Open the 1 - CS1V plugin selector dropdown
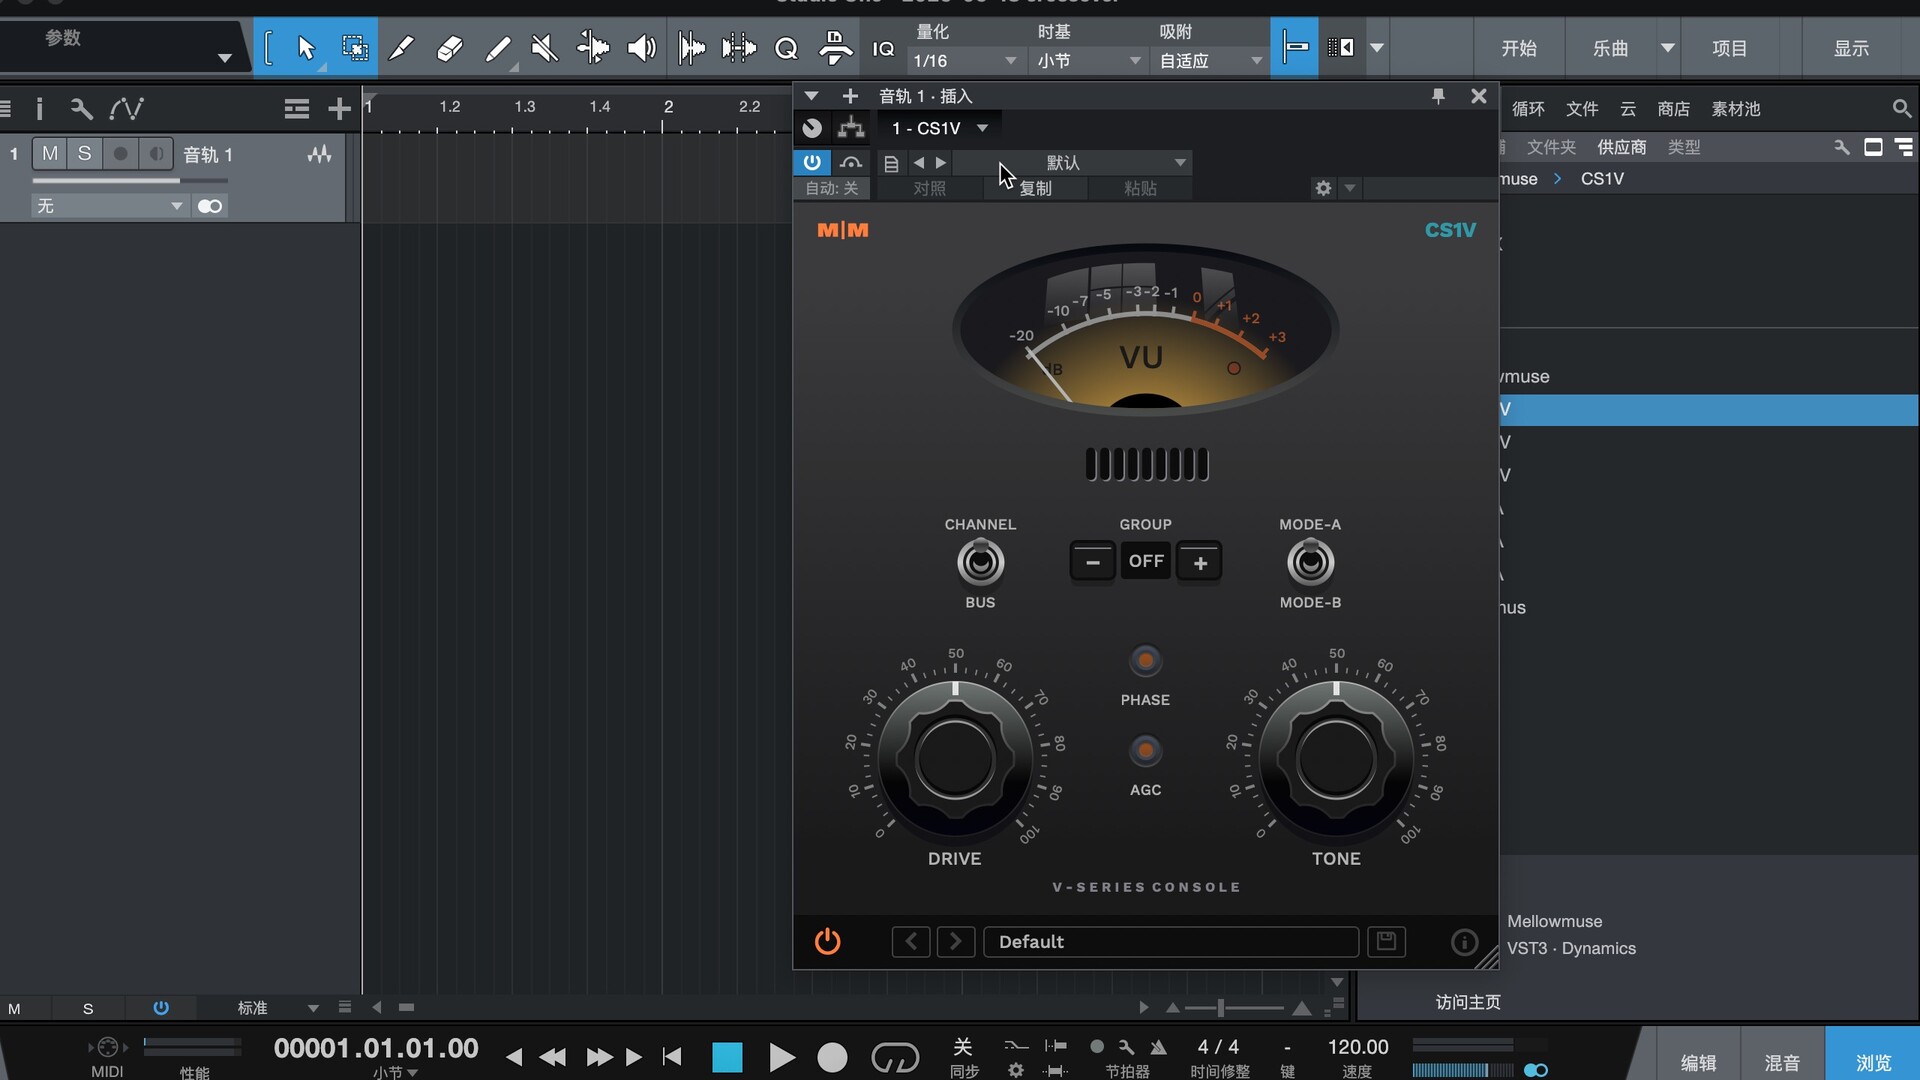Screen dimensions: 1920x1080 tap(940, 128)
